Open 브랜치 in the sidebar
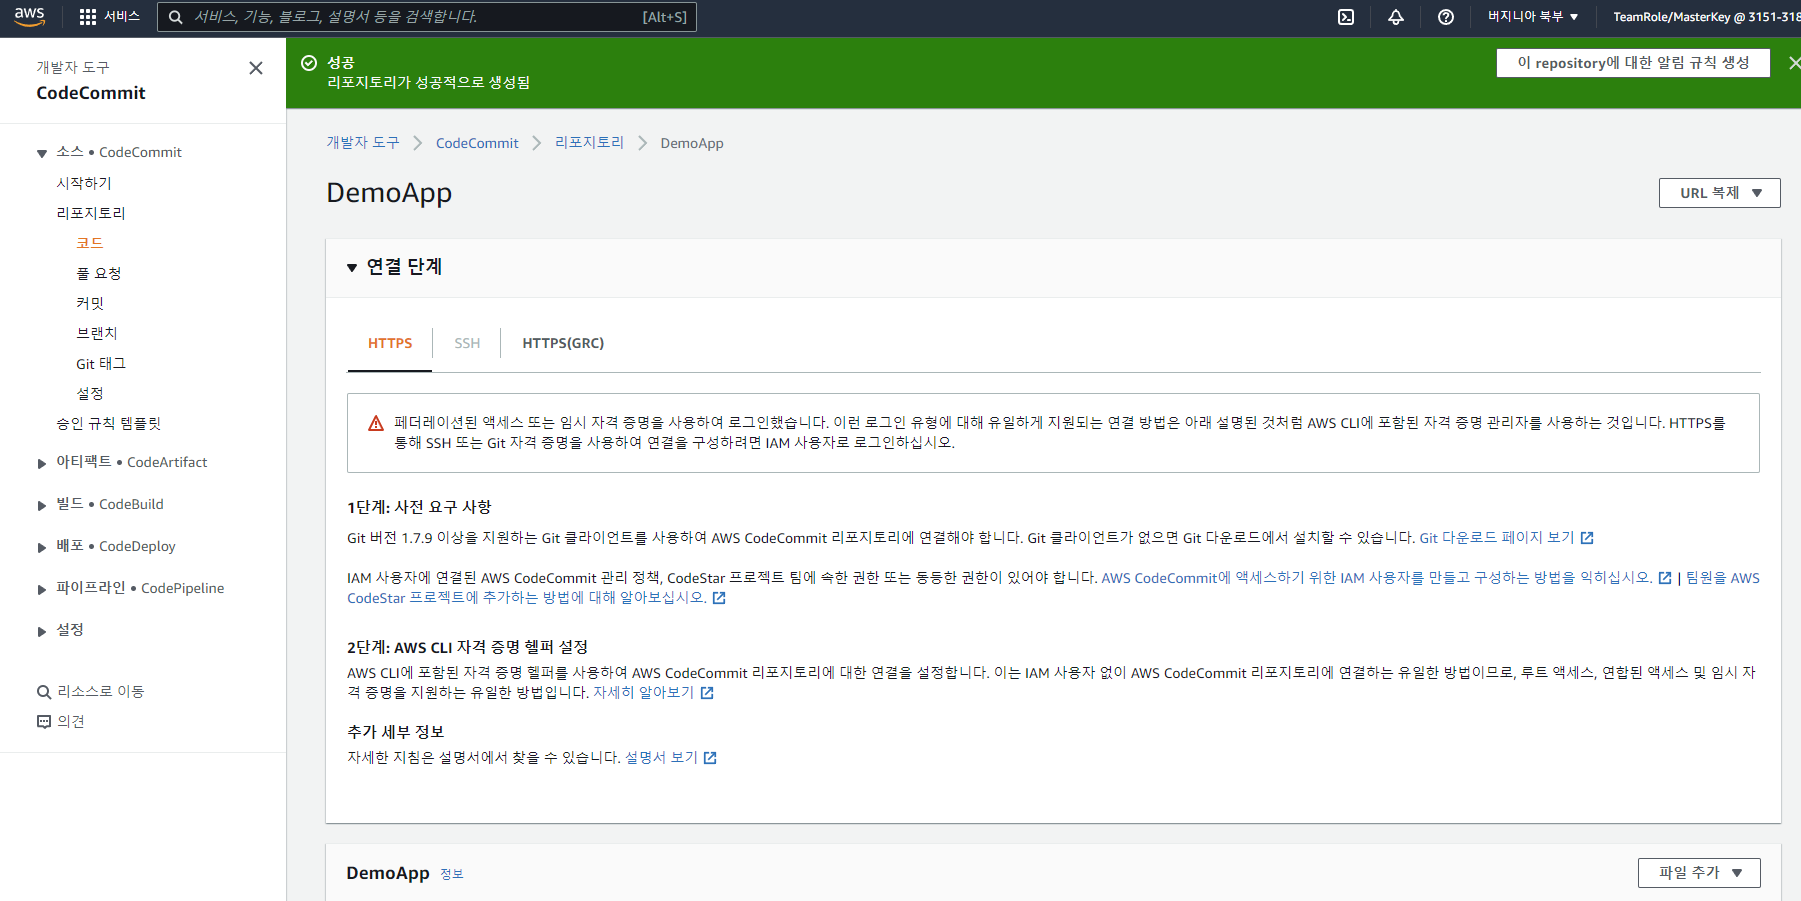1801x901 pixels. tap(97, 333)
